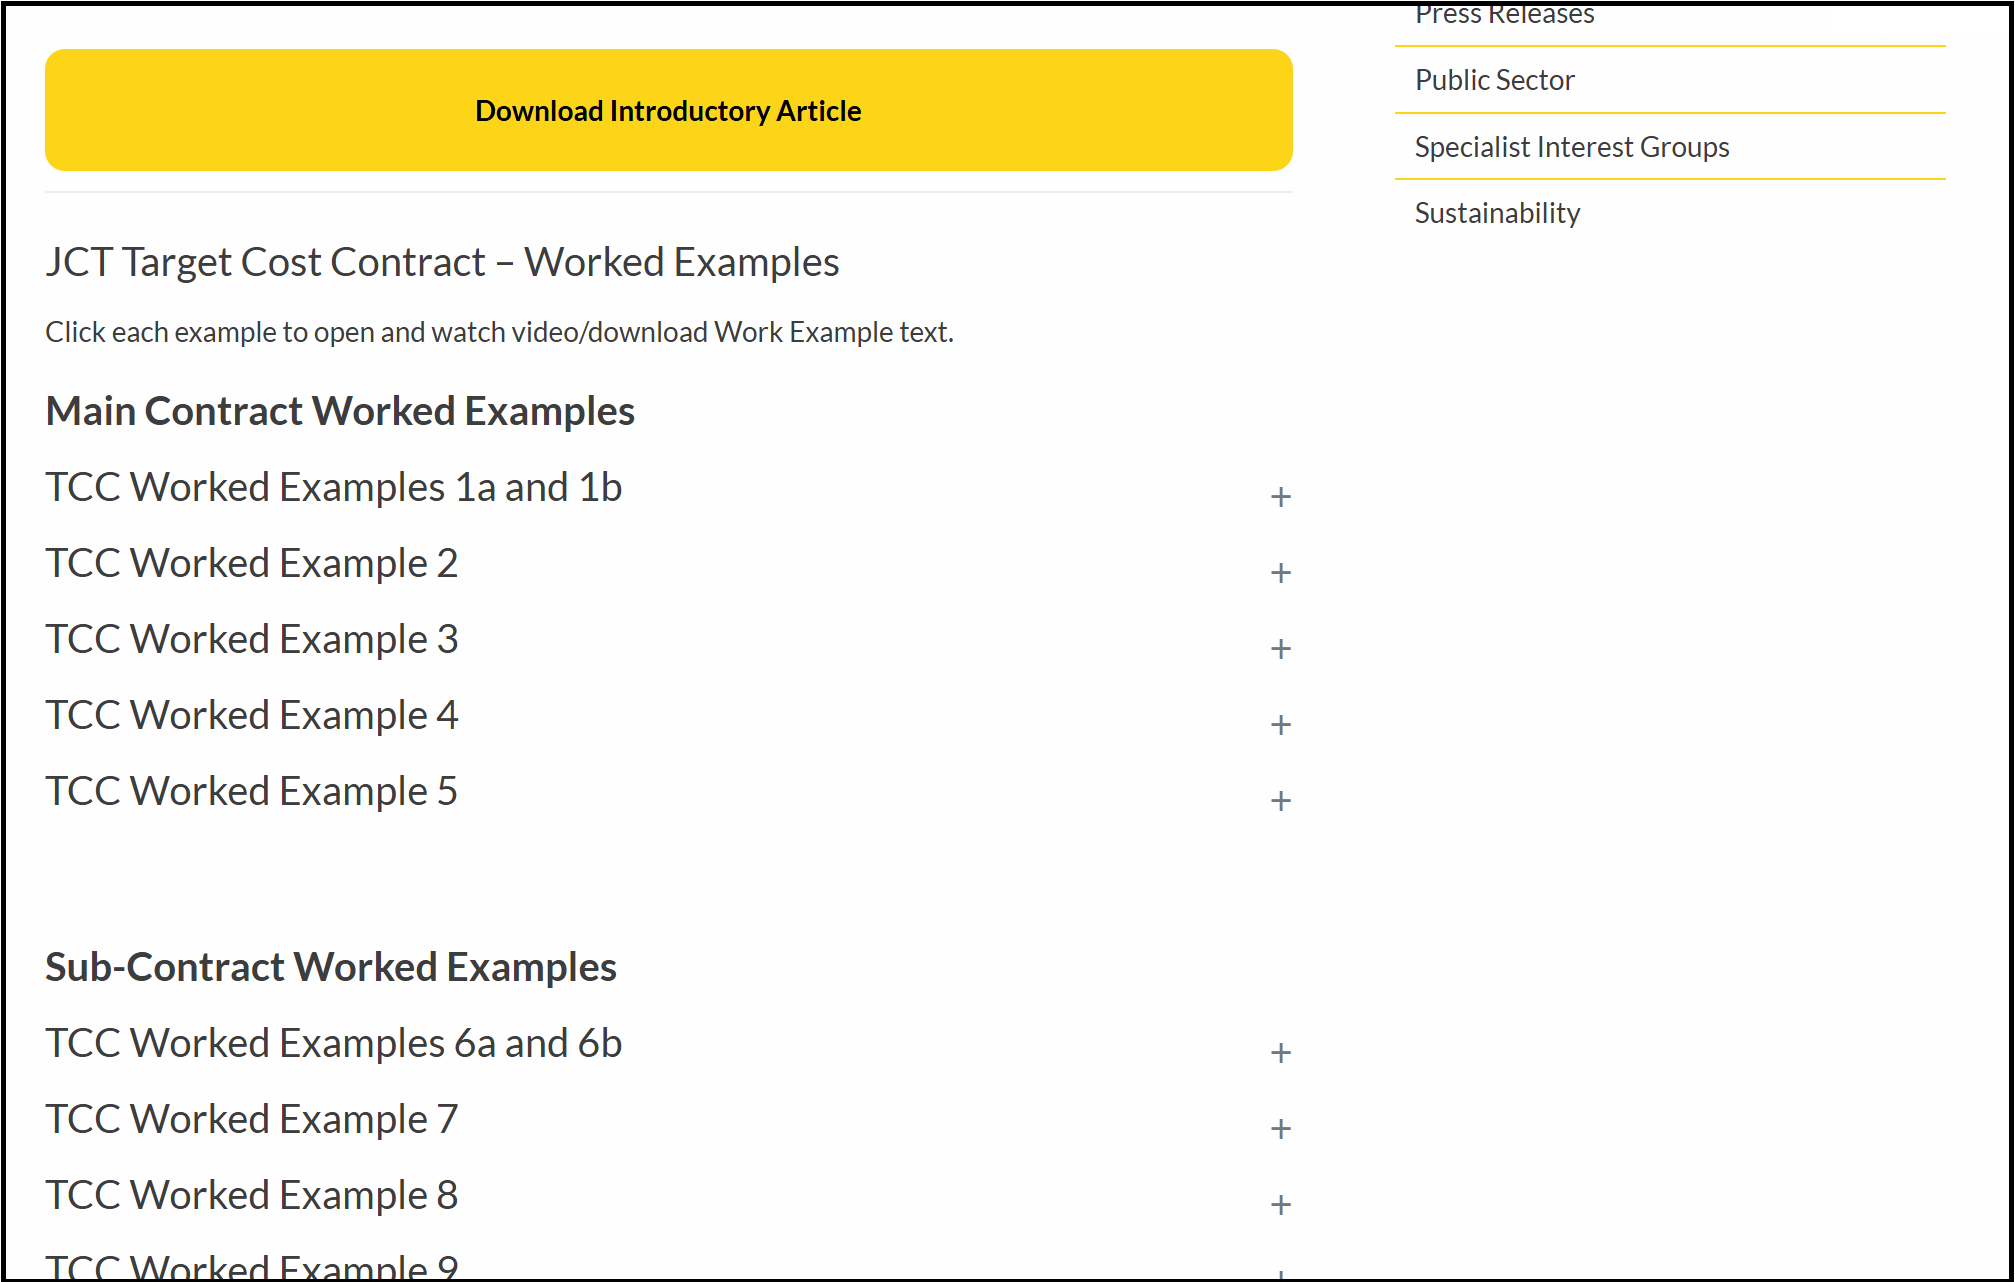Click 'JCT Target Cost Contract – Worked Examples' heading
Screen dimensions: 2015x1282
pyautogui.click(x=442, y=262)
